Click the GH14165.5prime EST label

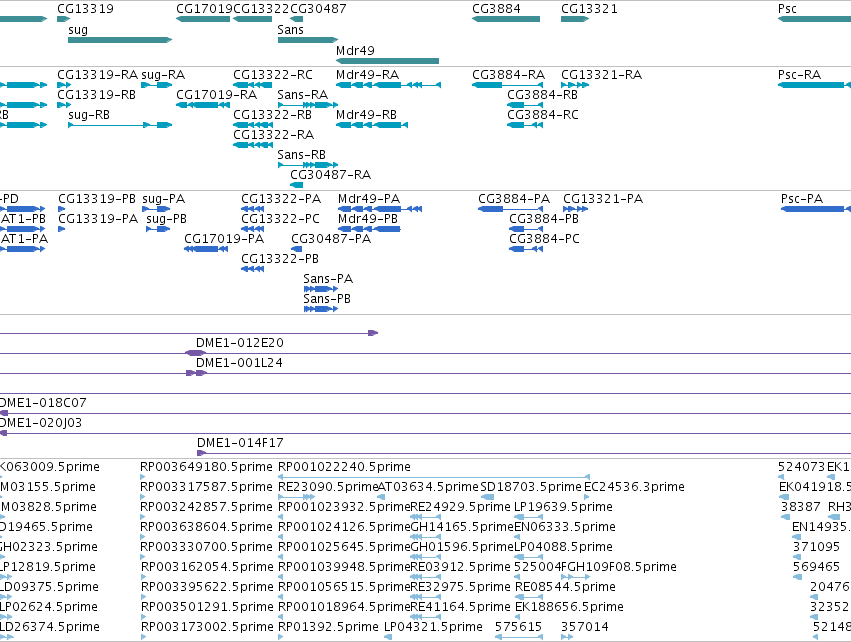(x=462, y=527)
